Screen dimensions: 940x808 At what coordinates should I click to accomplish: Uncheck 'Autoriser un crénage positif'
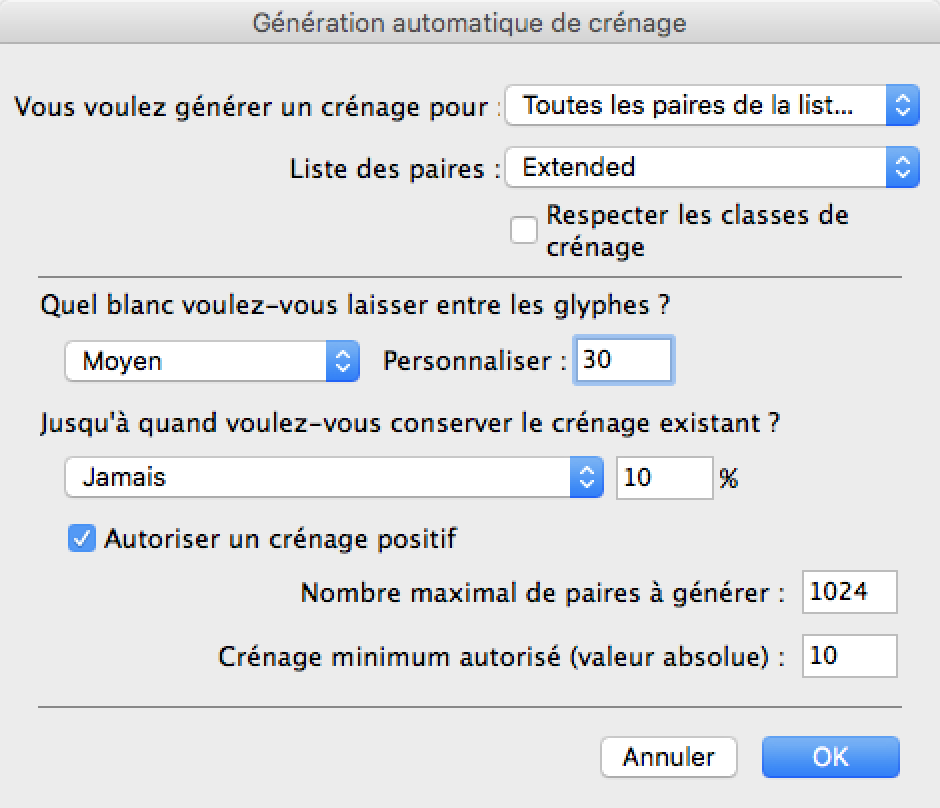(x=82, y=539)
